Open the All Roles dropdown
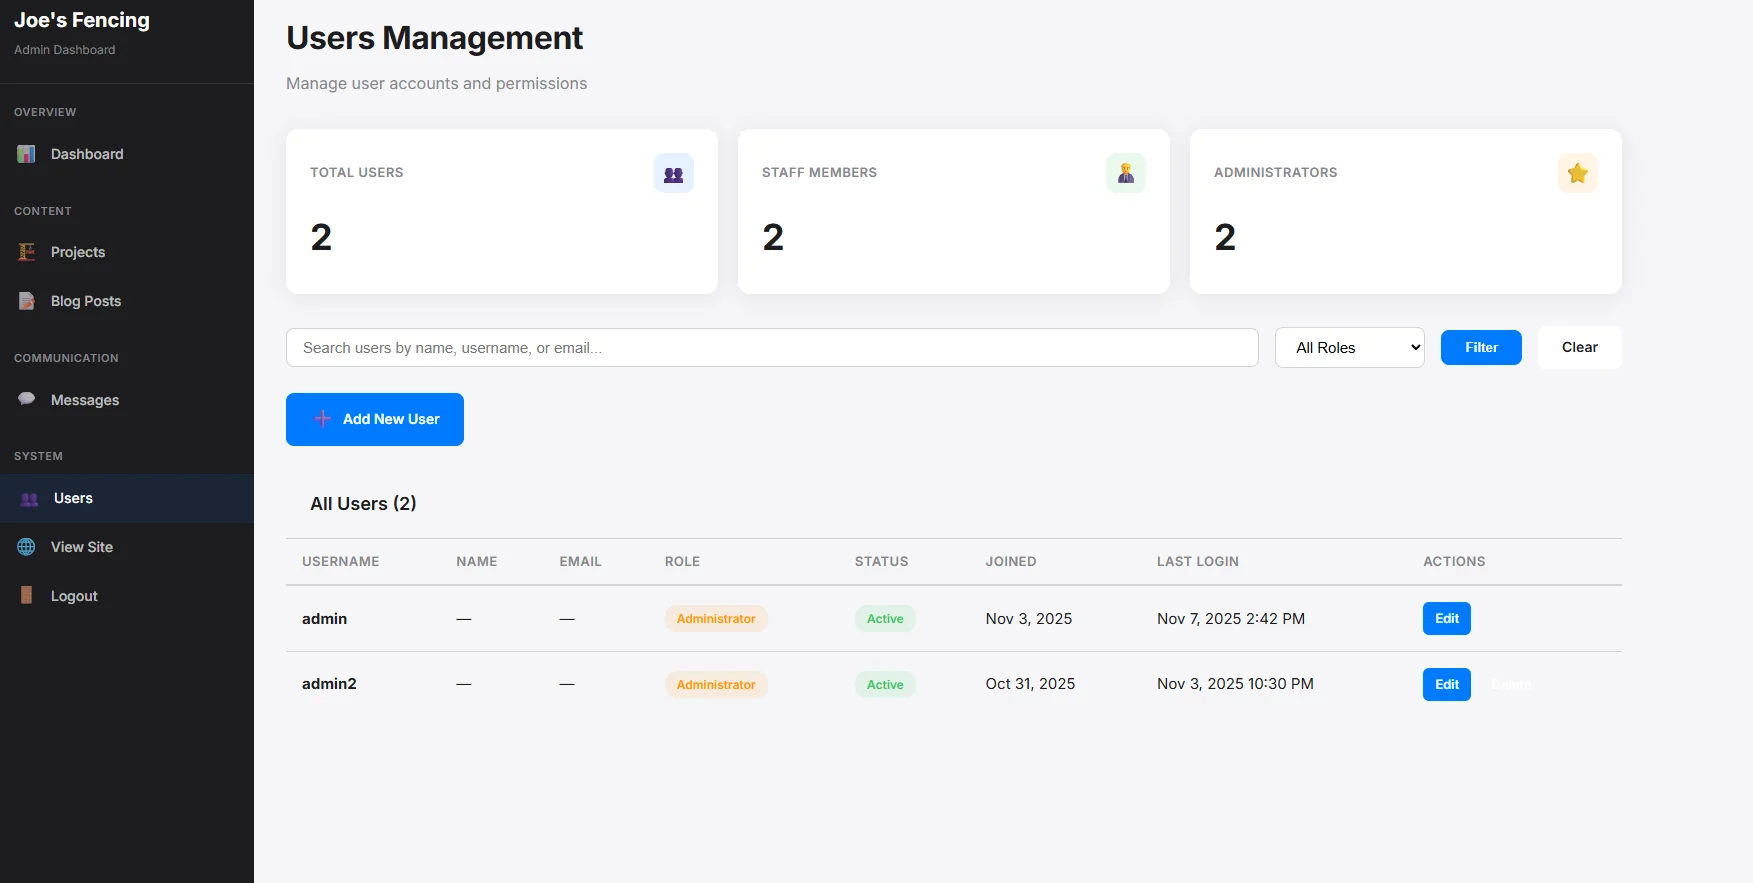The width and height of the screenshot is (1753, 883). point(1350,348)
